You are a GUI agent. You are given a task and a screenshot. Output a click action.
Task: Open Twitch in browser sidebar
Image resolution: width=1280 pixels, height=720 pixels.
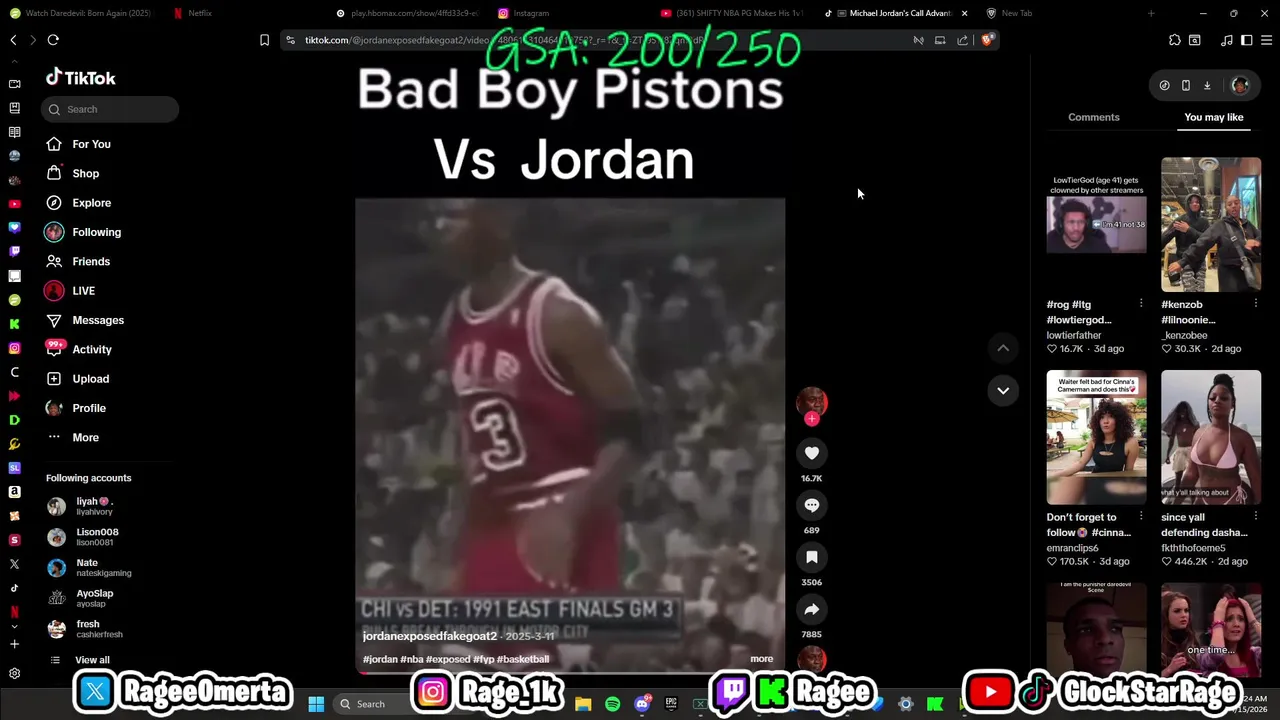point(14,252)
